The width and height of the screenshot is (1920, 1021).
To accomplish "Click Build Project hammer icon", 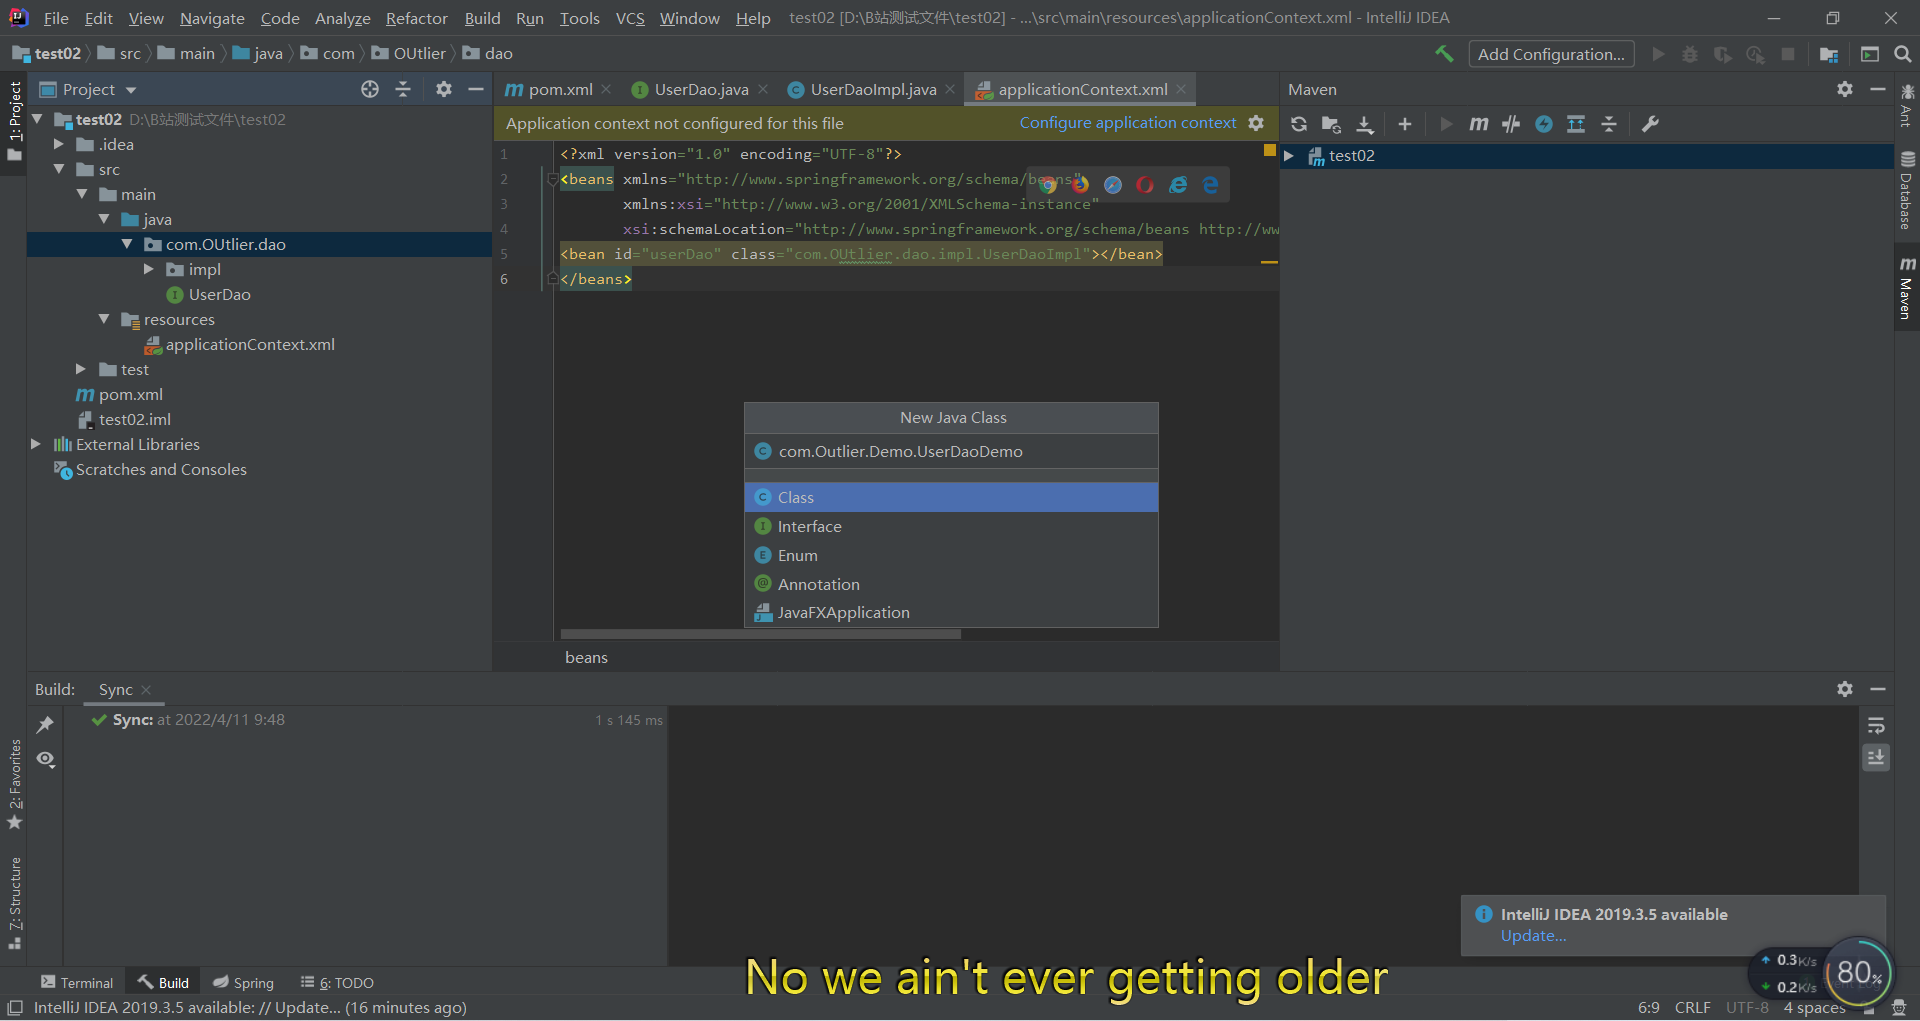I will tap(1444, 54).
